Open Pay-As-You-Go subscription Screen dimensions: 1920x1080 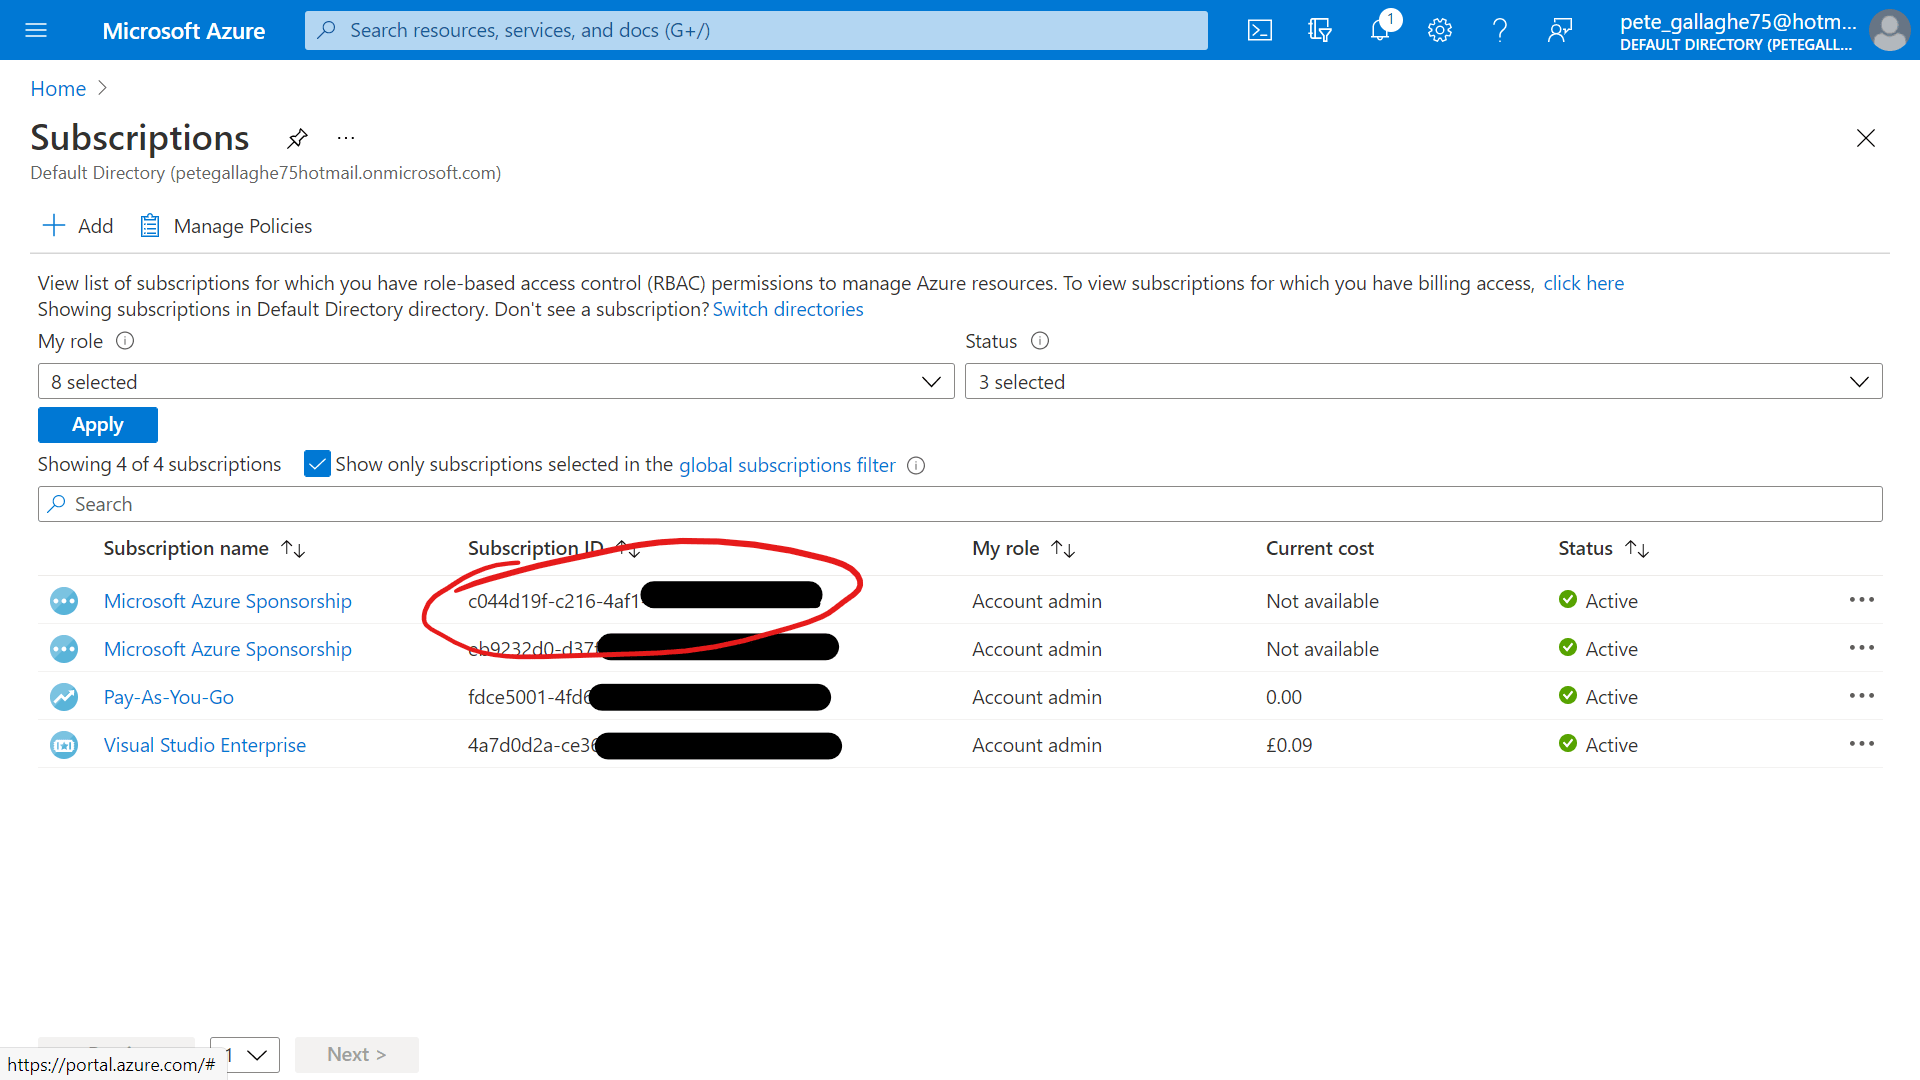[x=169, y=697]
